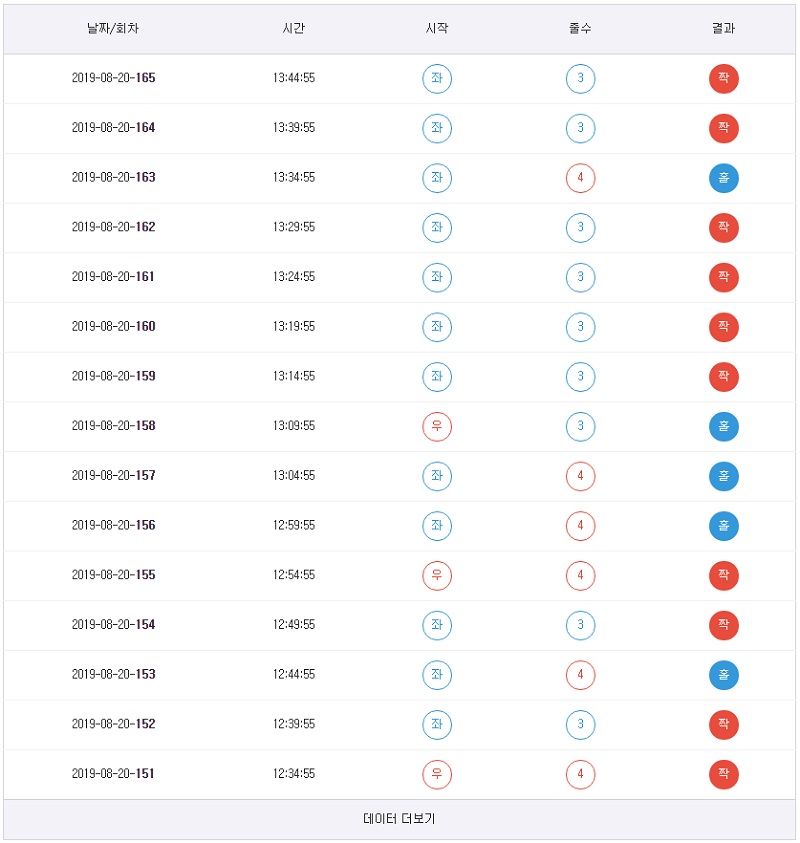This screenshot has height=843, width=800.
Task: Click the blue 3 circle for round 162
Action: point(581,227)
